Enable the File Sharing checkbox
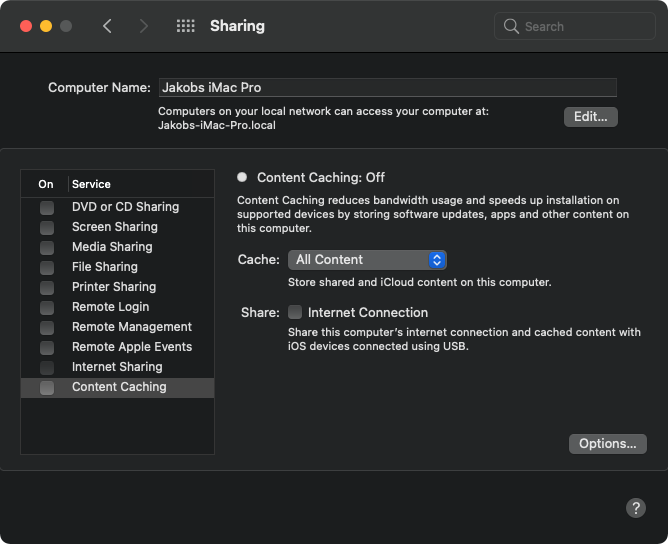This screenshot has width=668, height=544. (x=47, y=267)
